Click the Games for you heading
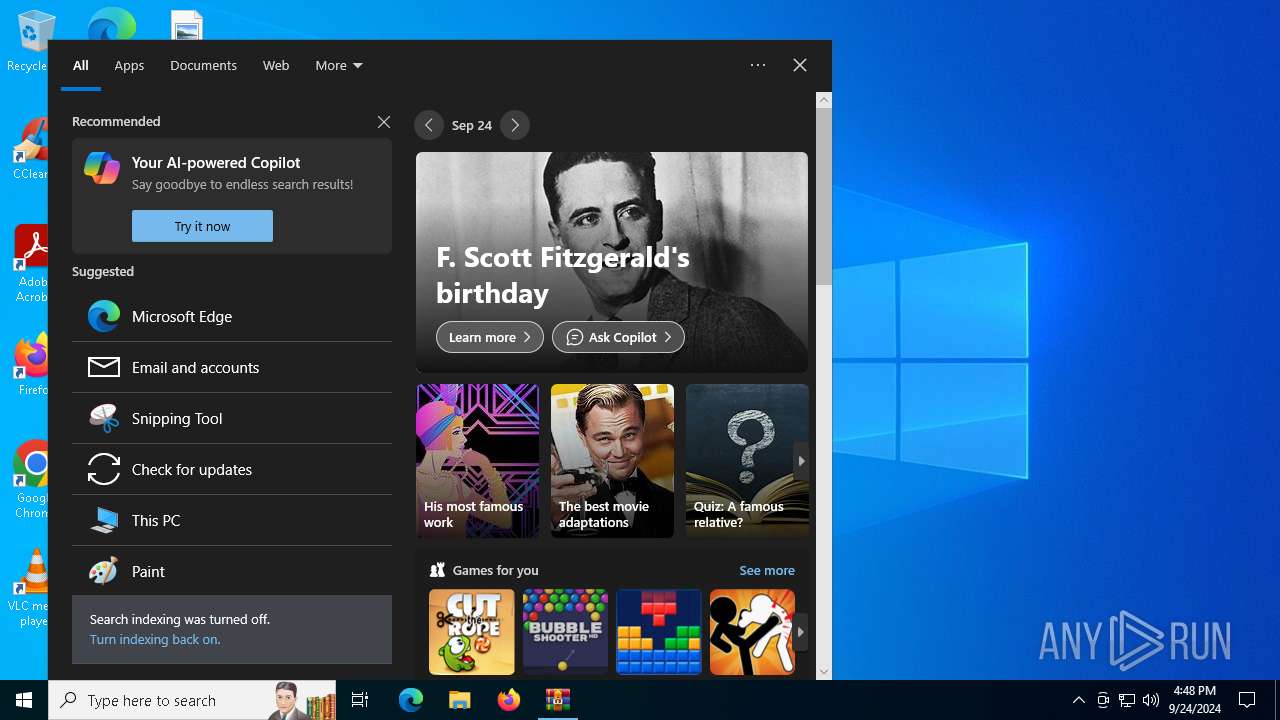 tap(496, 570)
